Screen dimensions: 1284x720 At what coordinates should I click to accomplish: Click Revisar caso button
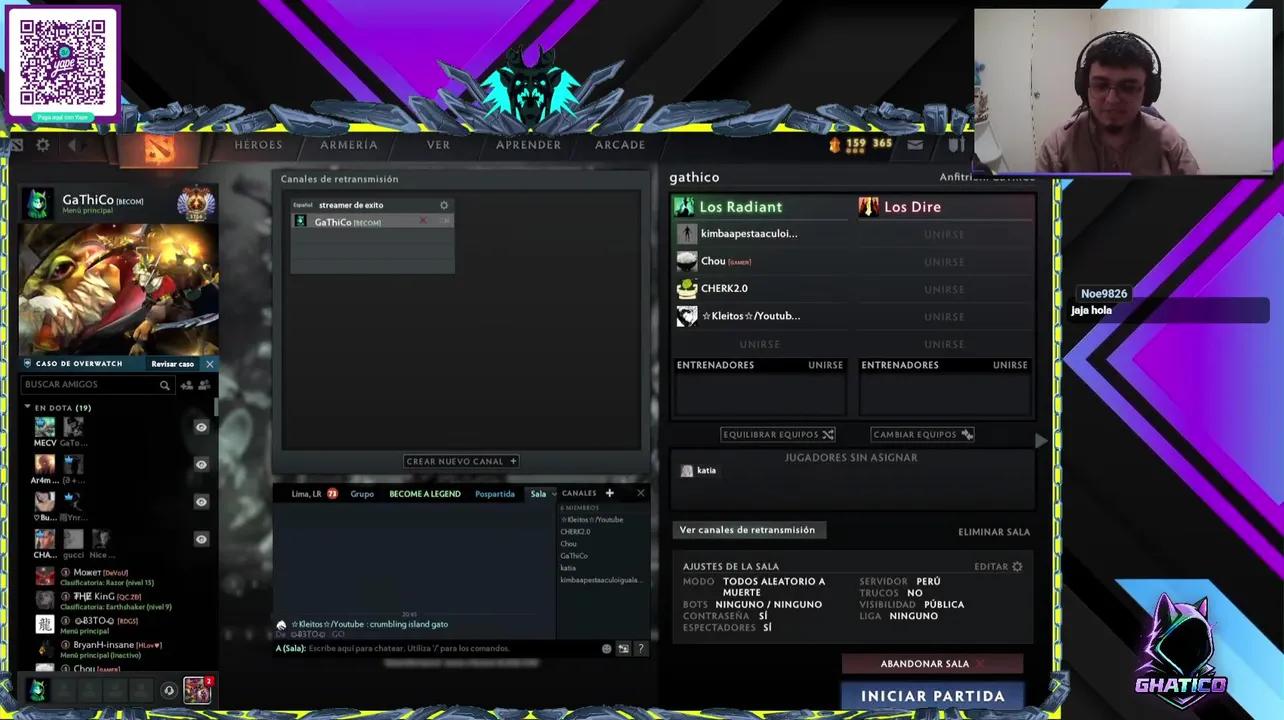click(173, 364)
